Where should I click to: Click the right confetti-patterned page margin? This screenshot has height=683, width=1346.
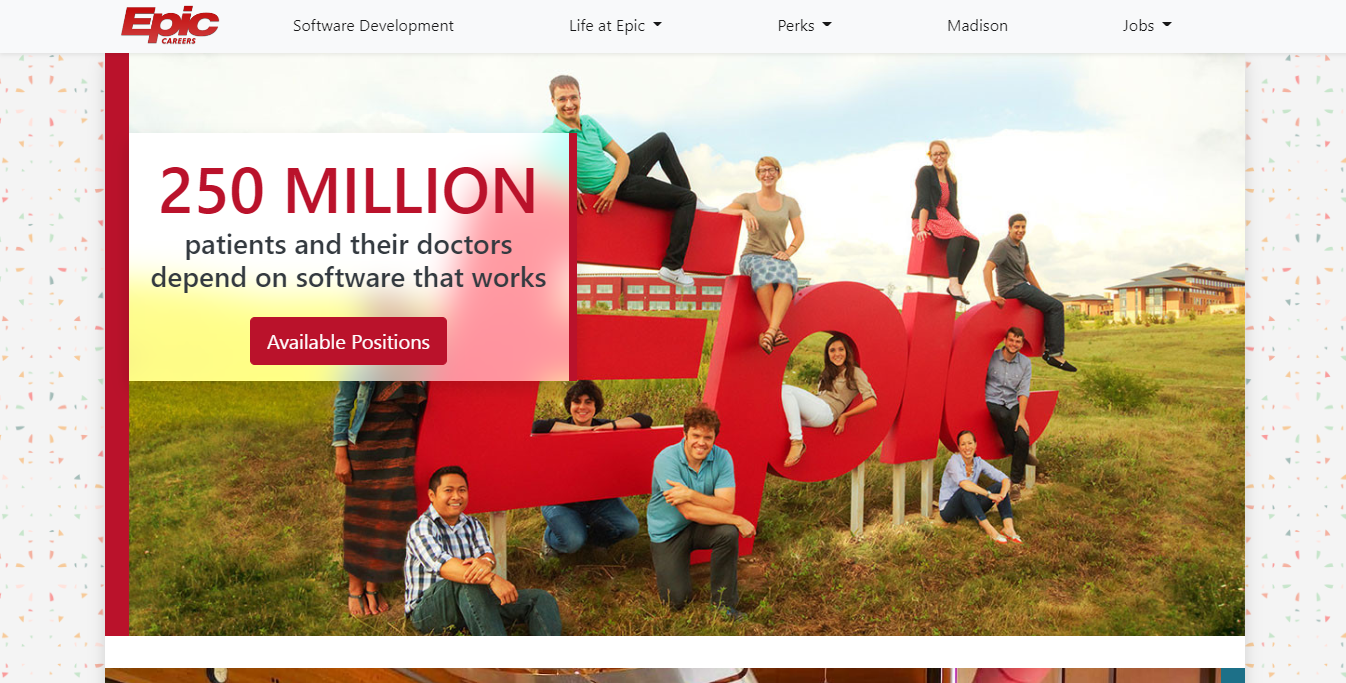1295,368
